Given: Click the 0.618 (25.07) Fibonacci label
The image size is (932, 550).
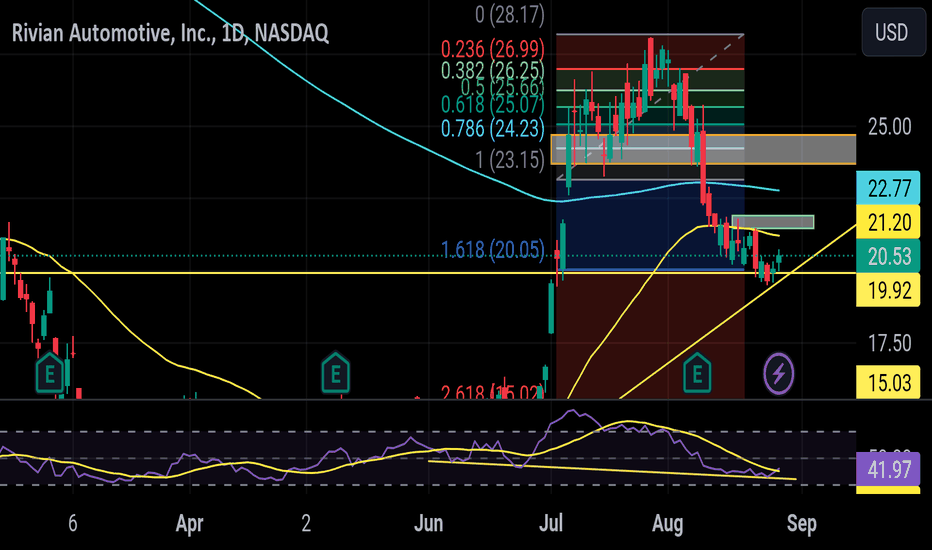Looking at the screenshot, I should click(492, 105).
